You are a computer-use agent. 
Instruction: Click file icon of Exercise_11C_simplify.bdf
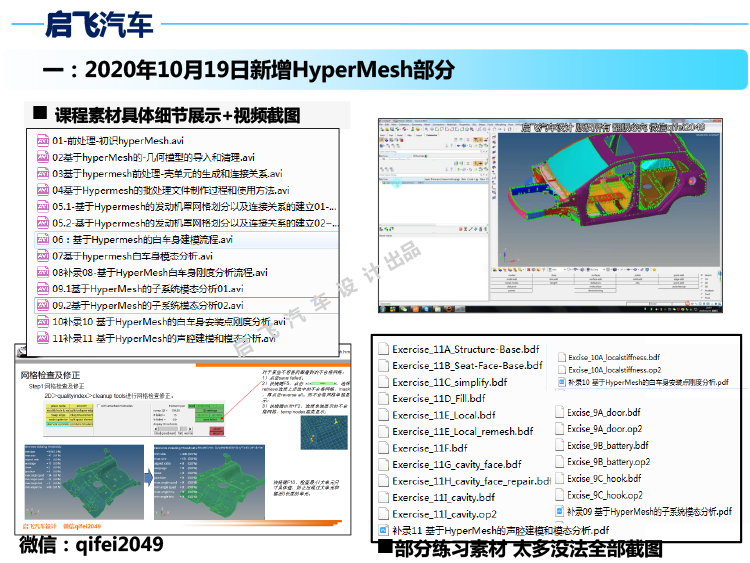point(383,382)
